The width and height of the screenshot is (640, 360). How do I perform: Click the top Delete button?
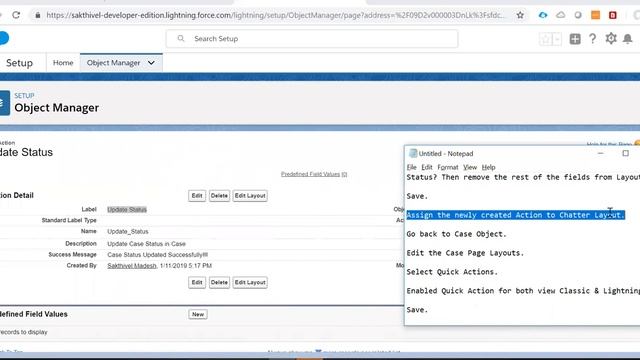click(x=219, y=196)
